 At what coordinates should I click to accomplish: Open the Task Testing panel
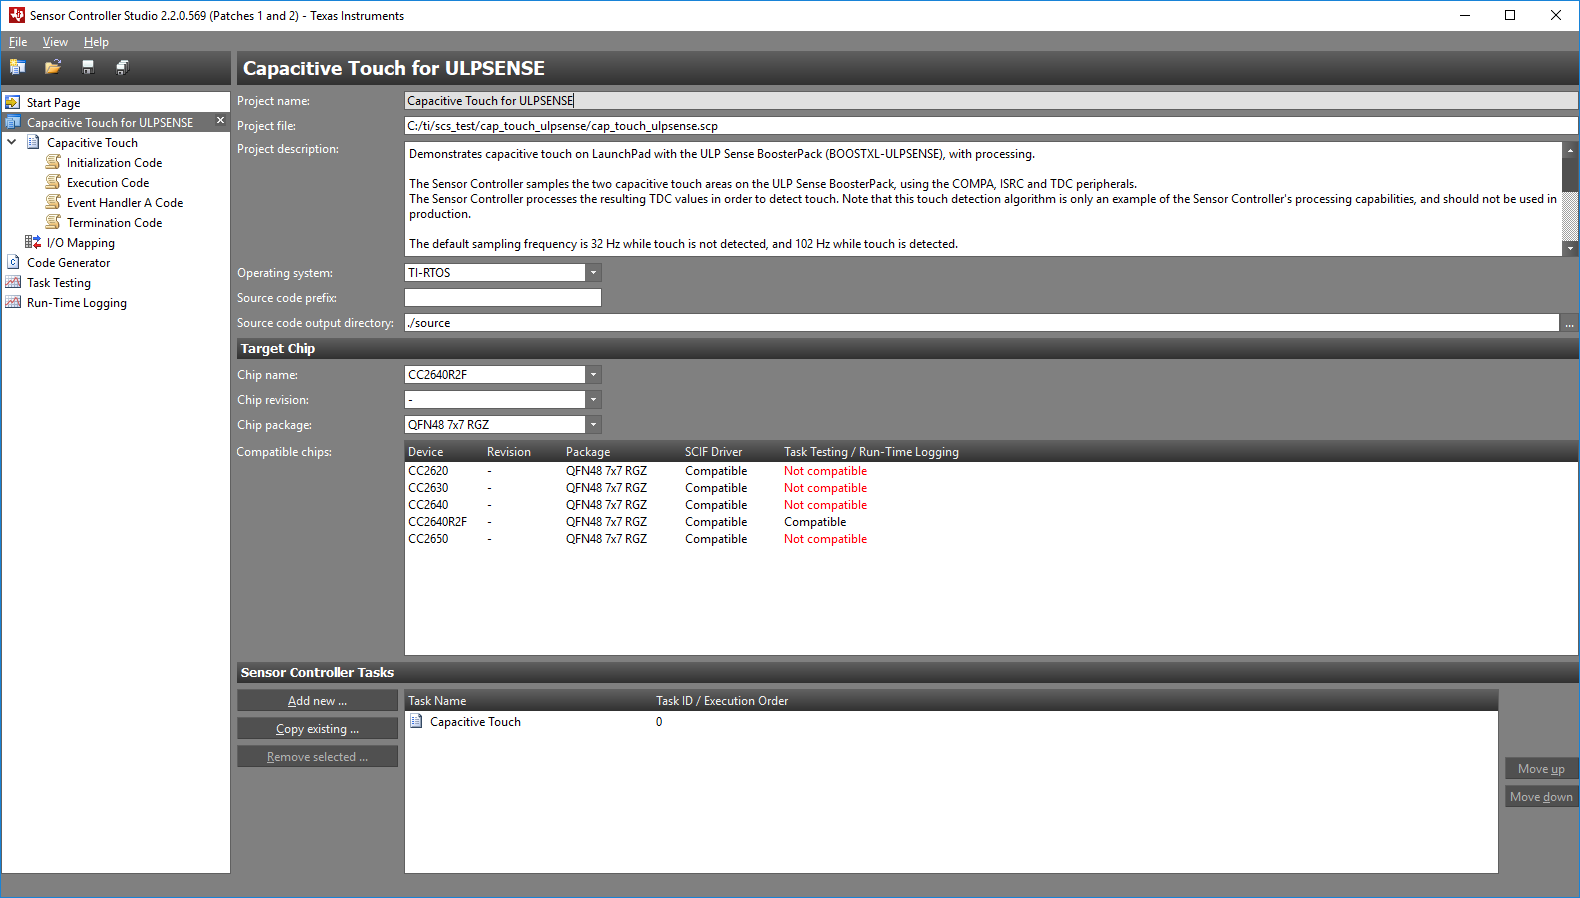[x=58, y=283]
